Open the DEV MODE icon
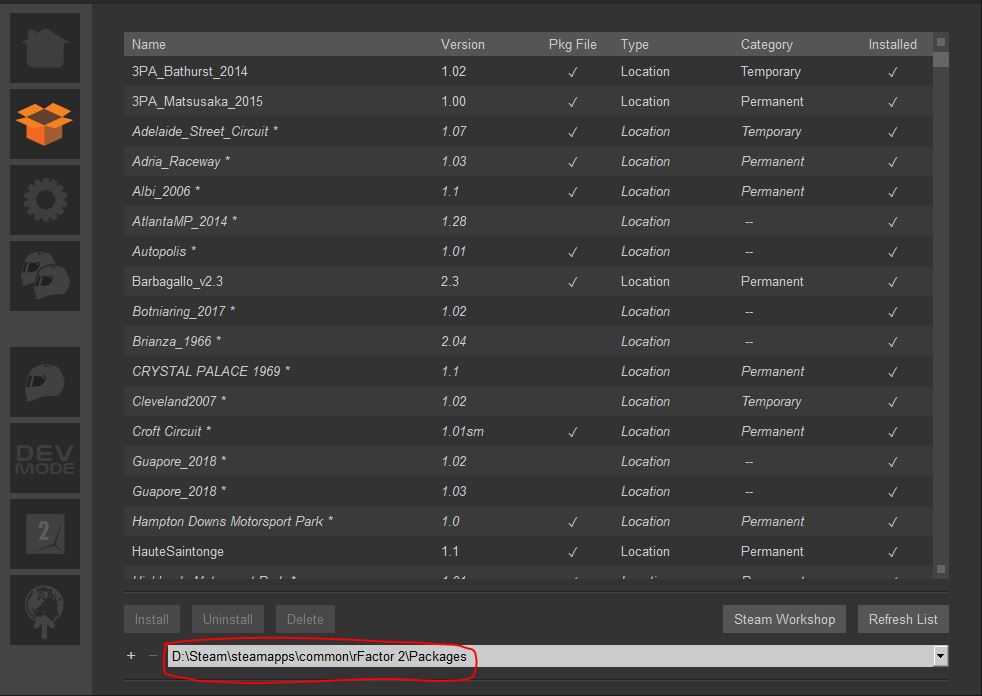 pos(45,458)
